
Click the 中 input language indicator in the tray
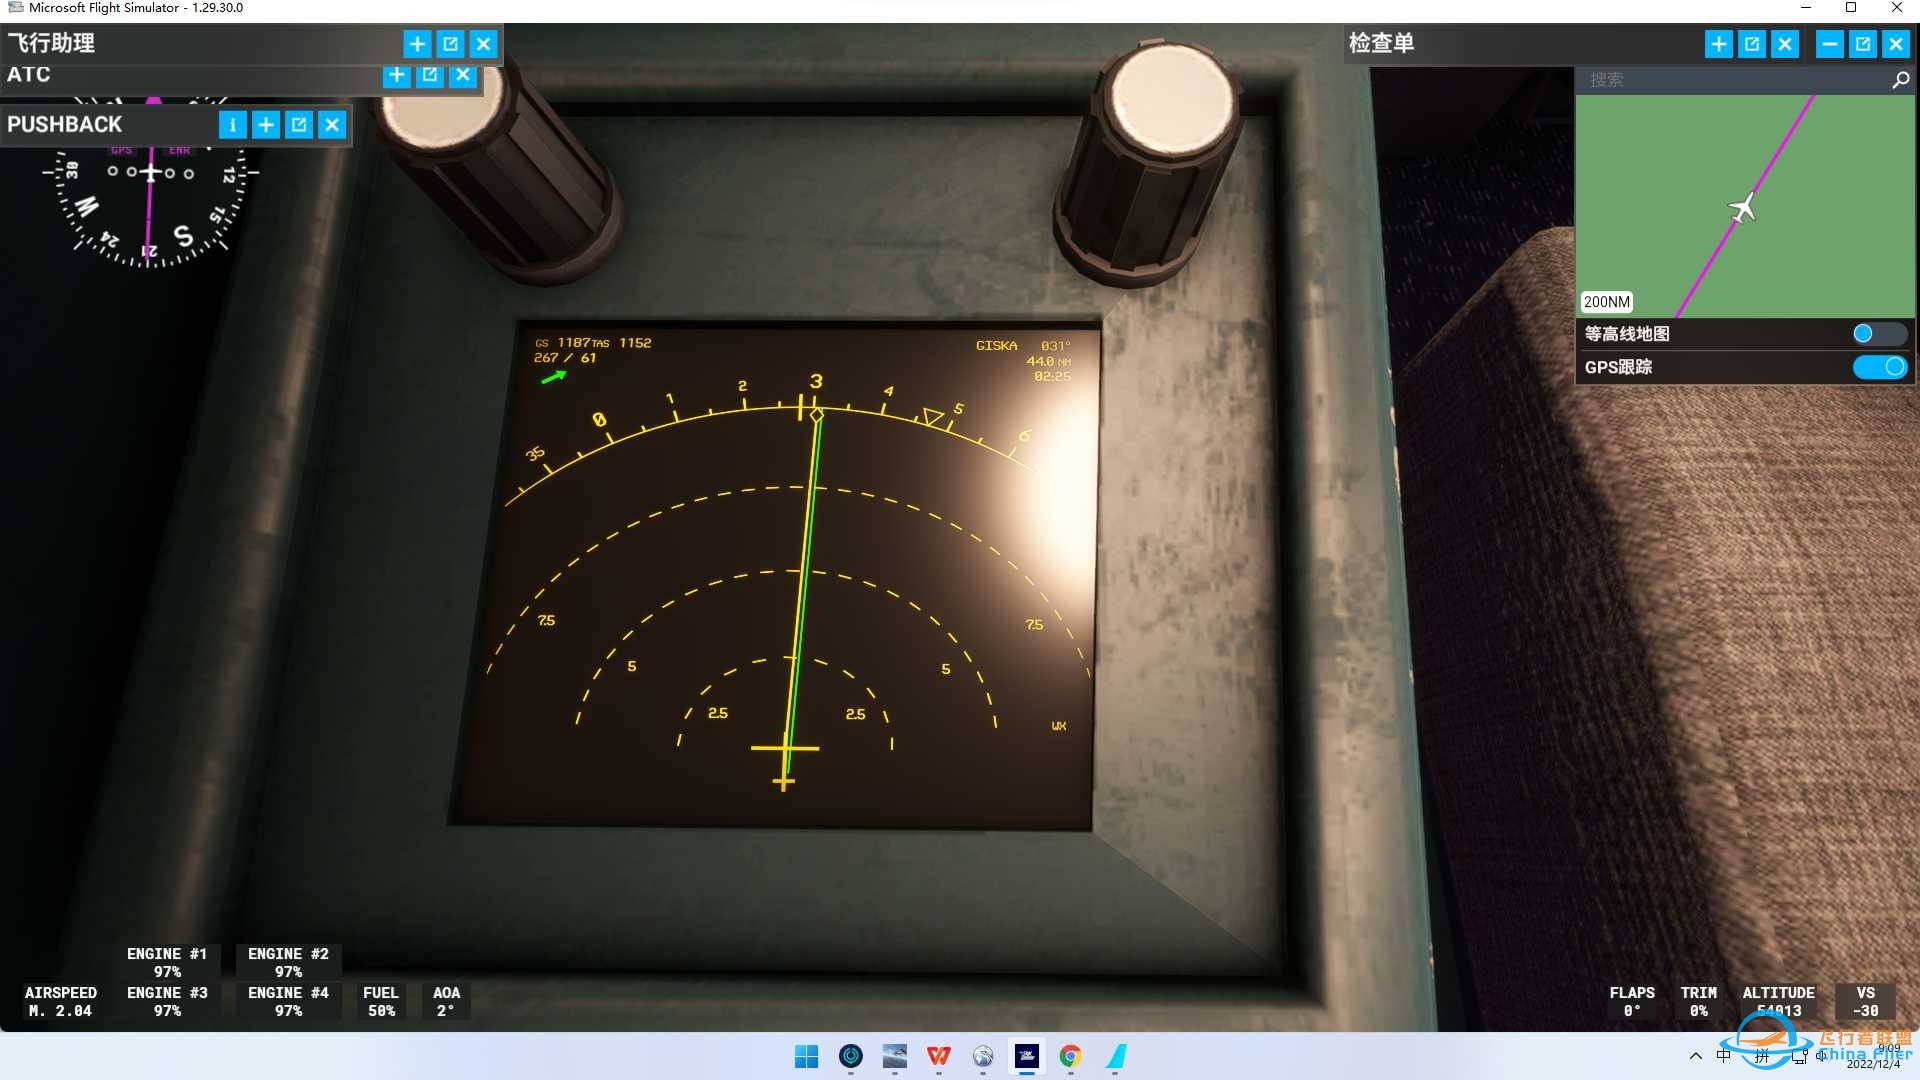[x=1724, y=1056]
